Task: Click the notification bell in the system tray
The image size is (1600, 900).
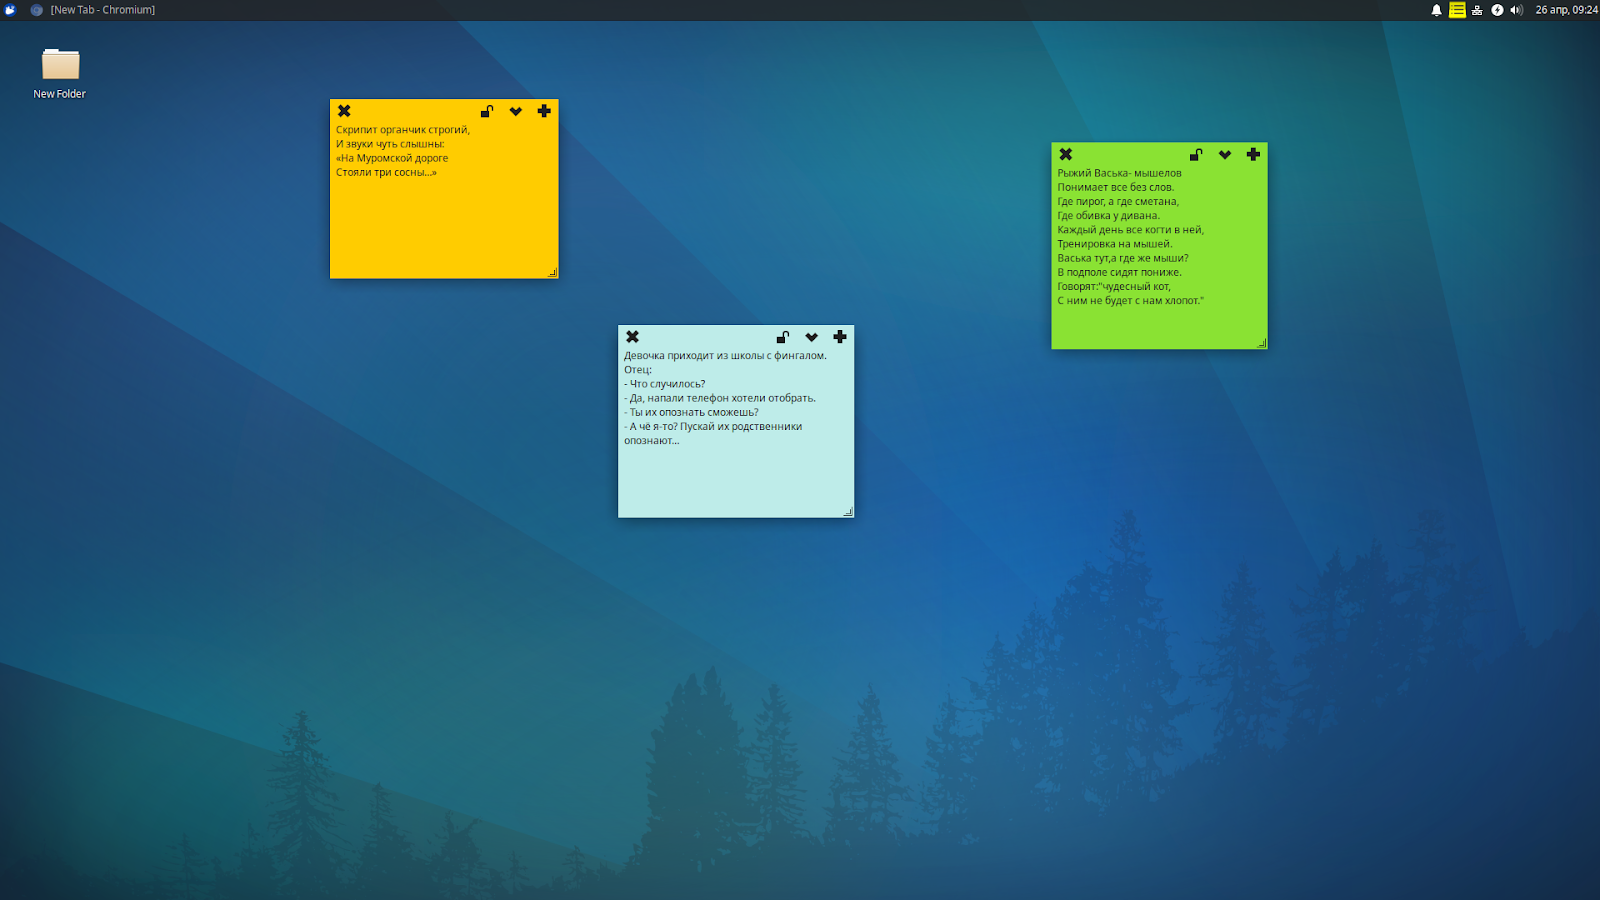Action: point(1437,9)
